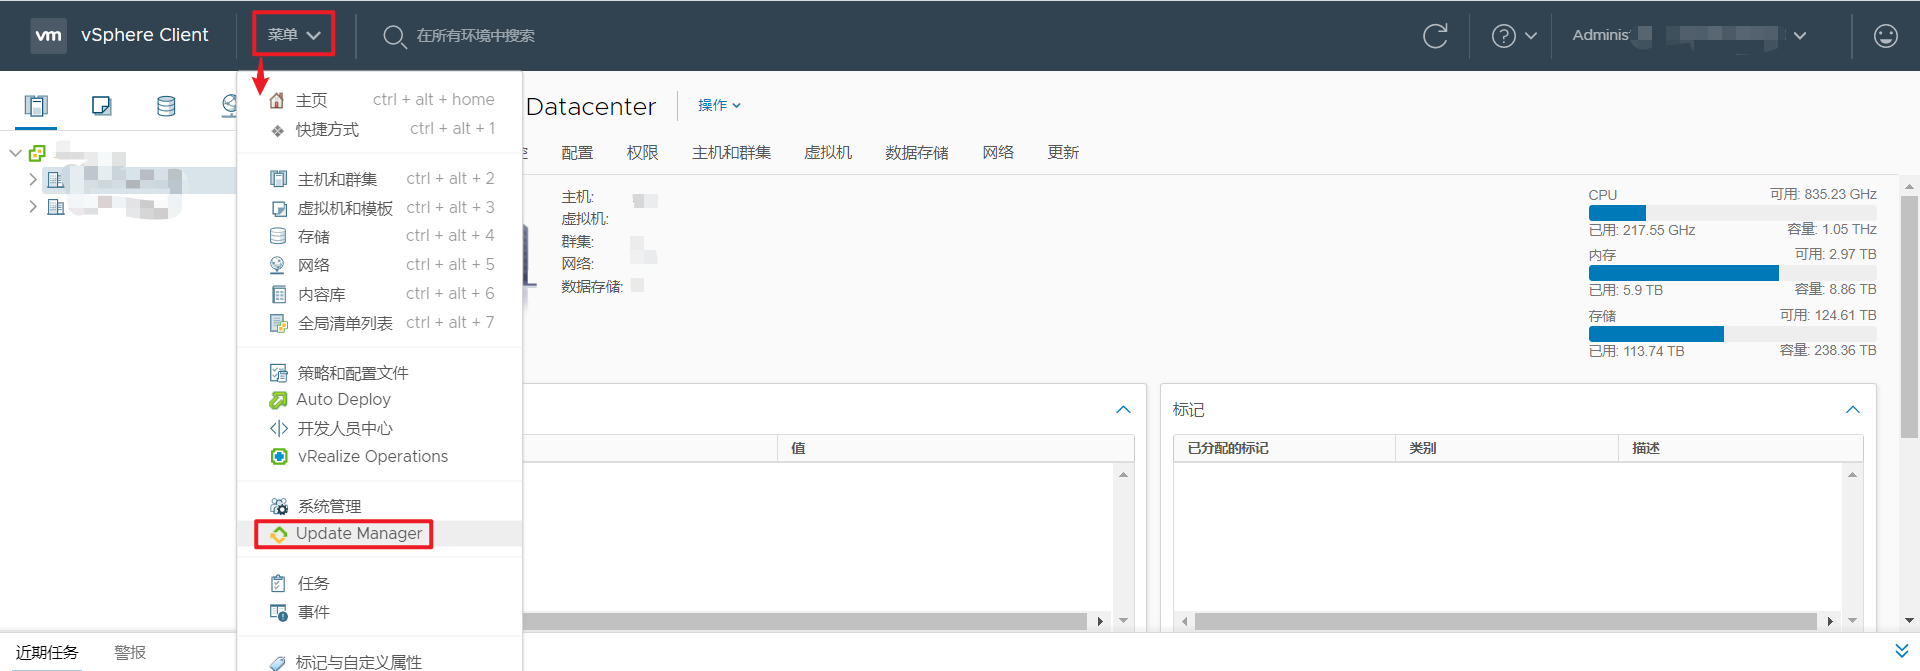
Task: Click the 全局清单列表 menu icon
Action: coord(278,323)
